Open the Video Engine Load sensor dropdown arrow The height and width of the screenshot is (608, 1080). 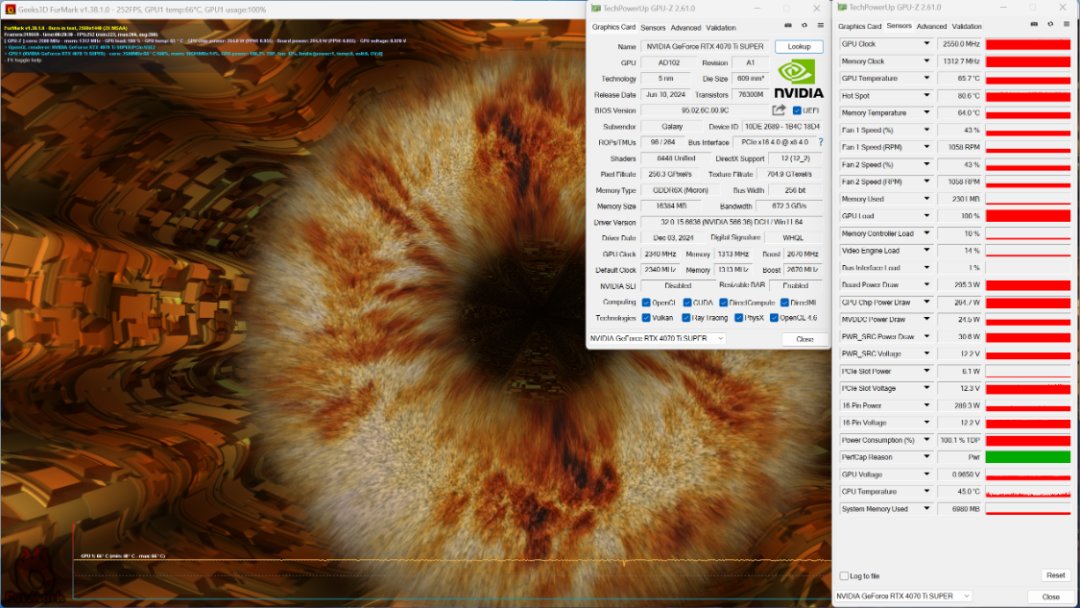click(x=926, y=251)
